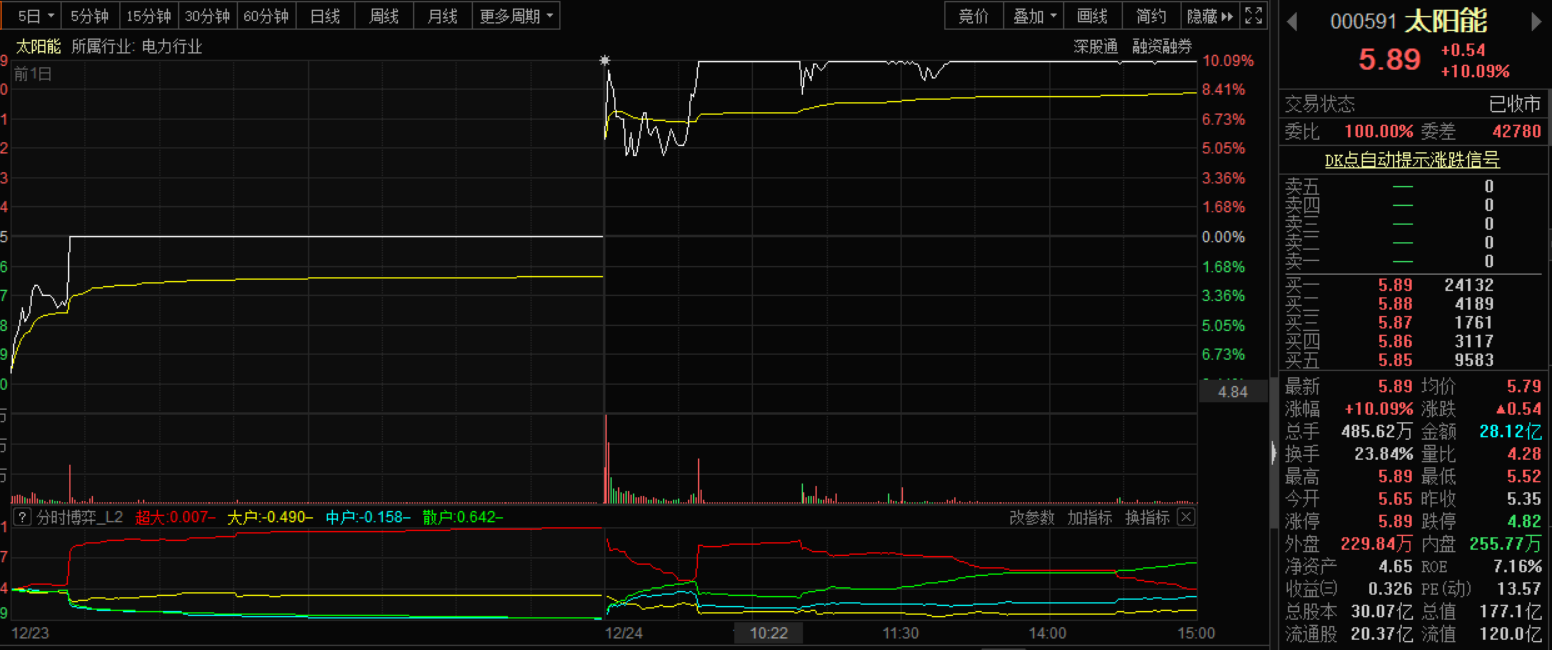Click the side panel collapse handle arrow
The width and height of the screenshot is (1552, 650).
coord(1273,453)
